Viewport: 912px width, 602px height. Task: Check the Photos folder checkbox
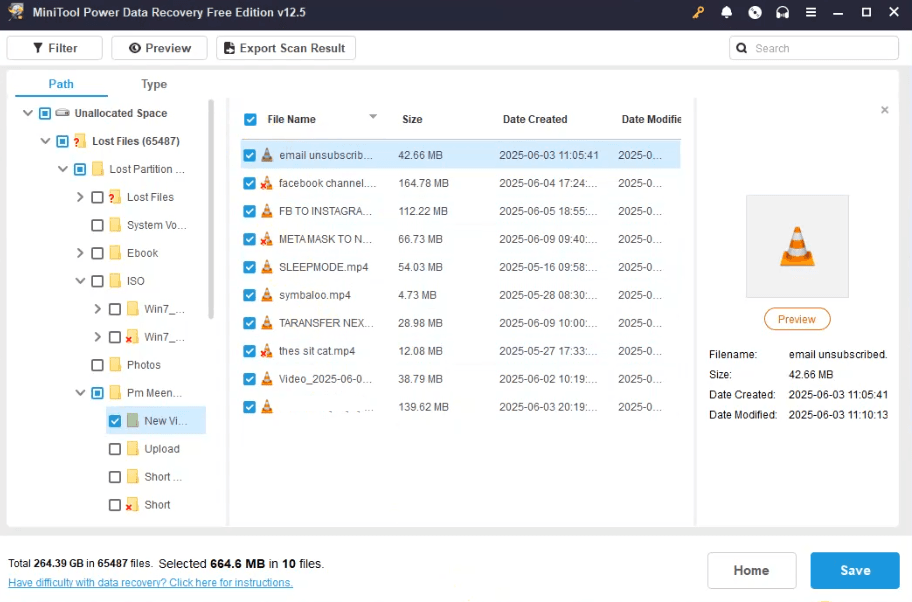(98, 365)
